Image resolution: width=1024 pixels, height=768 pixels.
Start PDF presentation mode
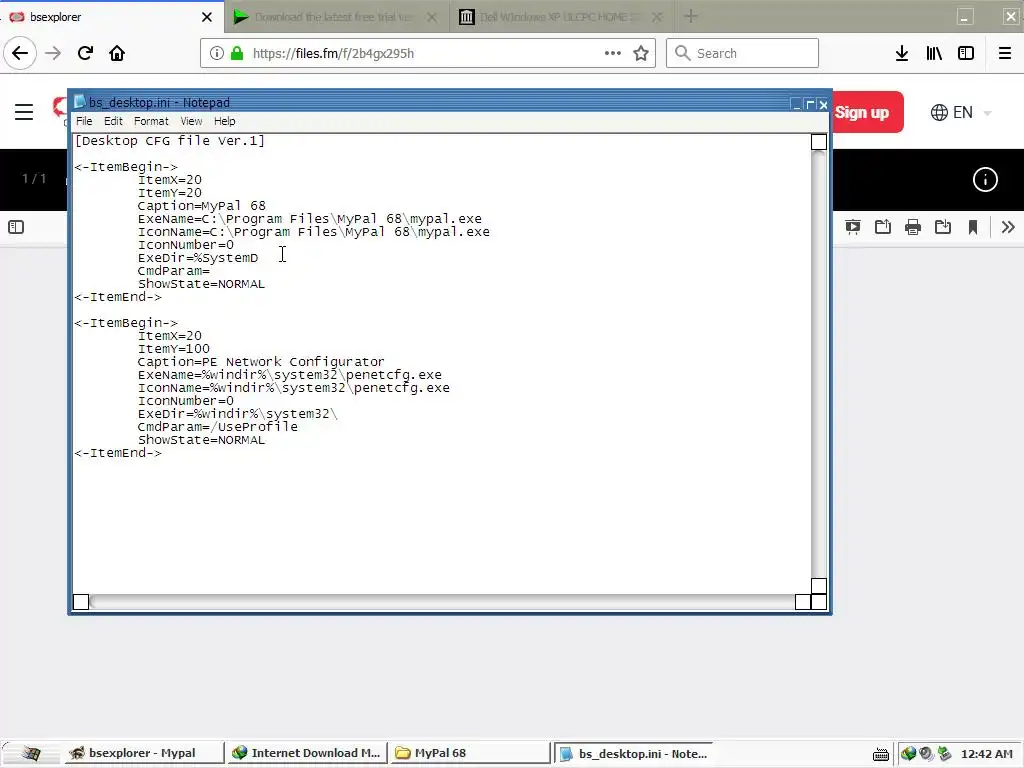point(852,227)
